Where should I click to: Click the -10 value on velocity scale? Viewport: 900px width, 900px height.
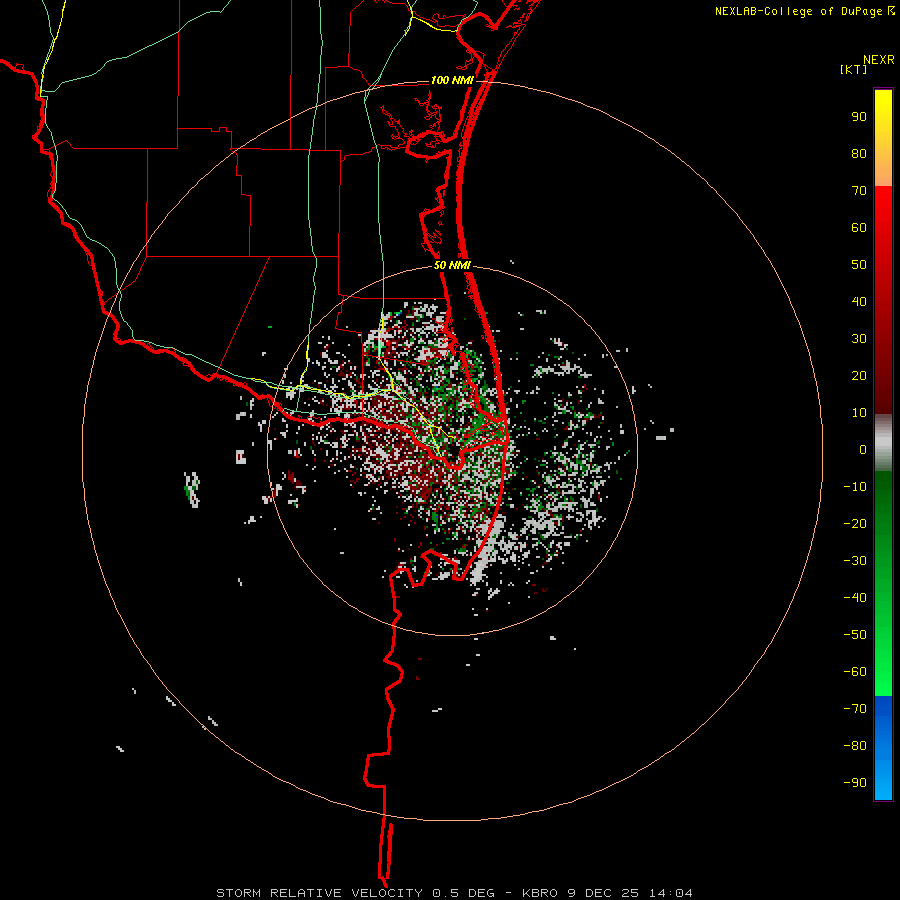855,487
